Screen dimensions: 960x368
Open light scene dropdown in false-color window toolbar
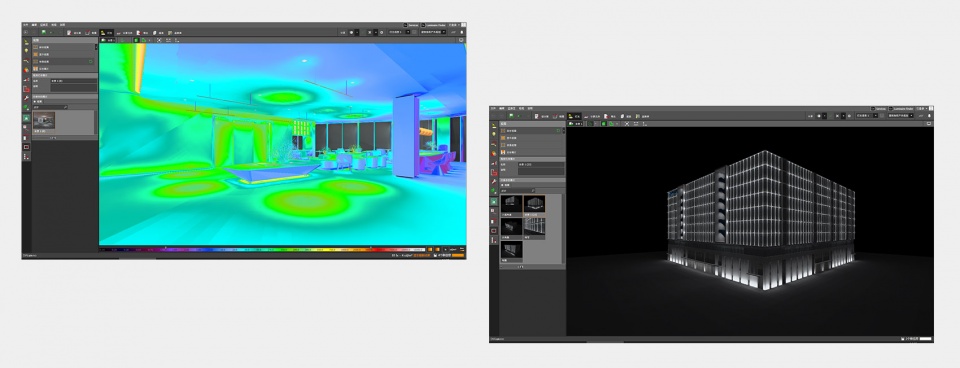(x=399, y=32)
